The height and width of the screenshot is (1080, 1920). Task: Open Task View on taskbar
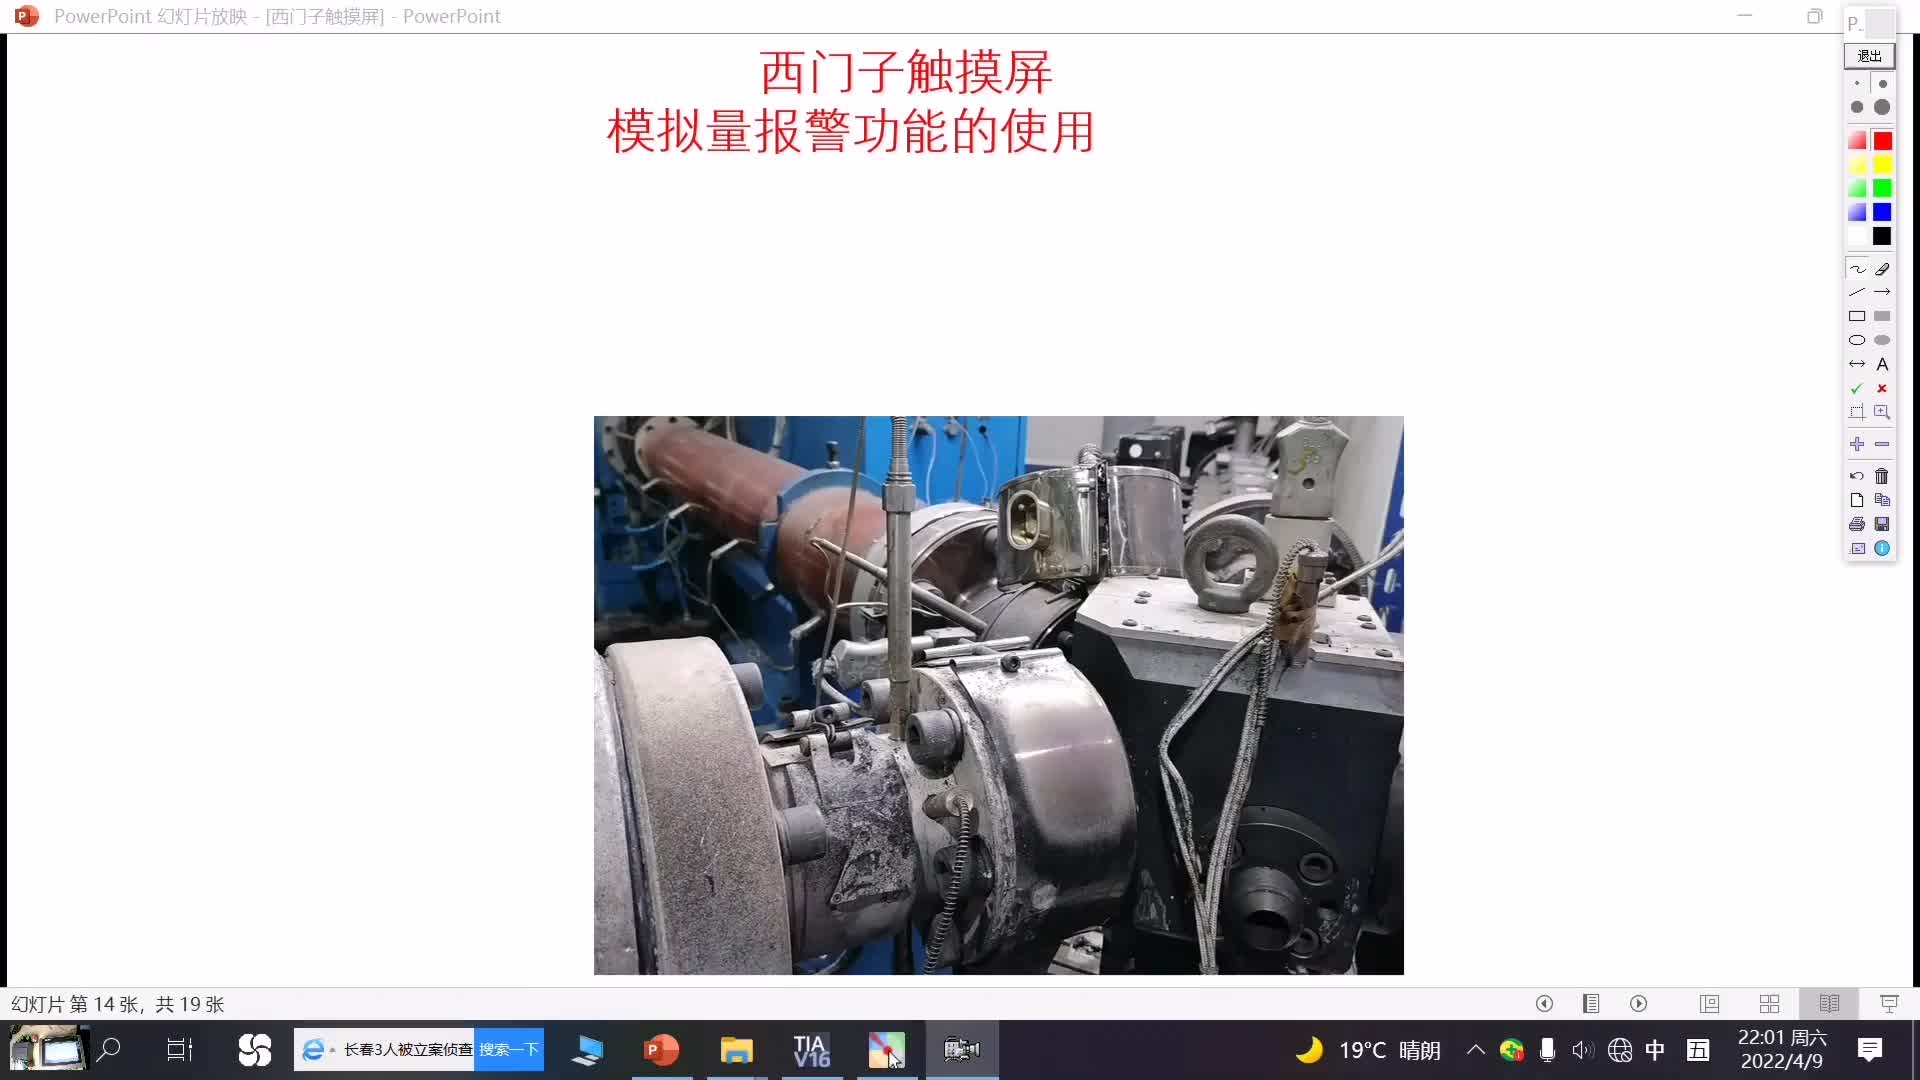[180, 1050]
